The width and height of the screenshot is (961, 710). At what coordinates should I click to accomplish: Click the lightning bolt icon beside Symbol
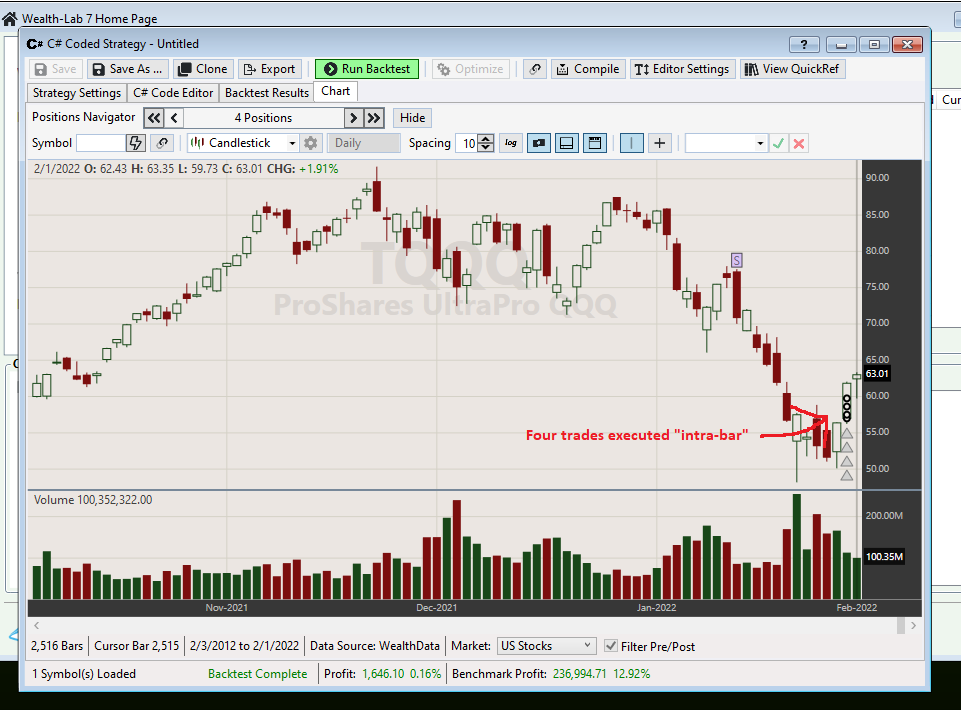coord(135,143)
